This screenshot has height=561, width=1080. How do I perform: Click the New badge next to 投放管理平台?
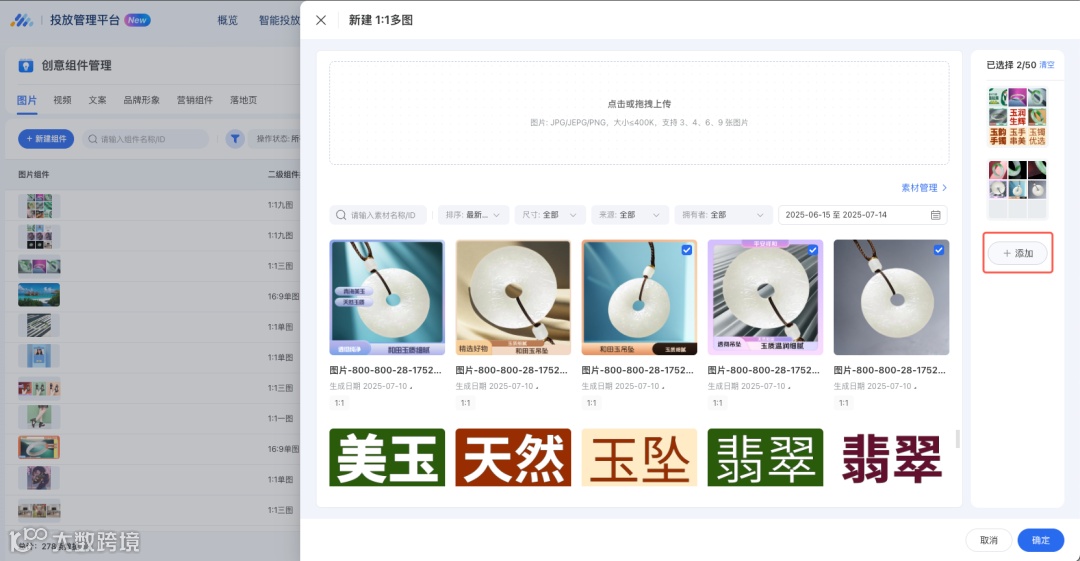(137, 20)
